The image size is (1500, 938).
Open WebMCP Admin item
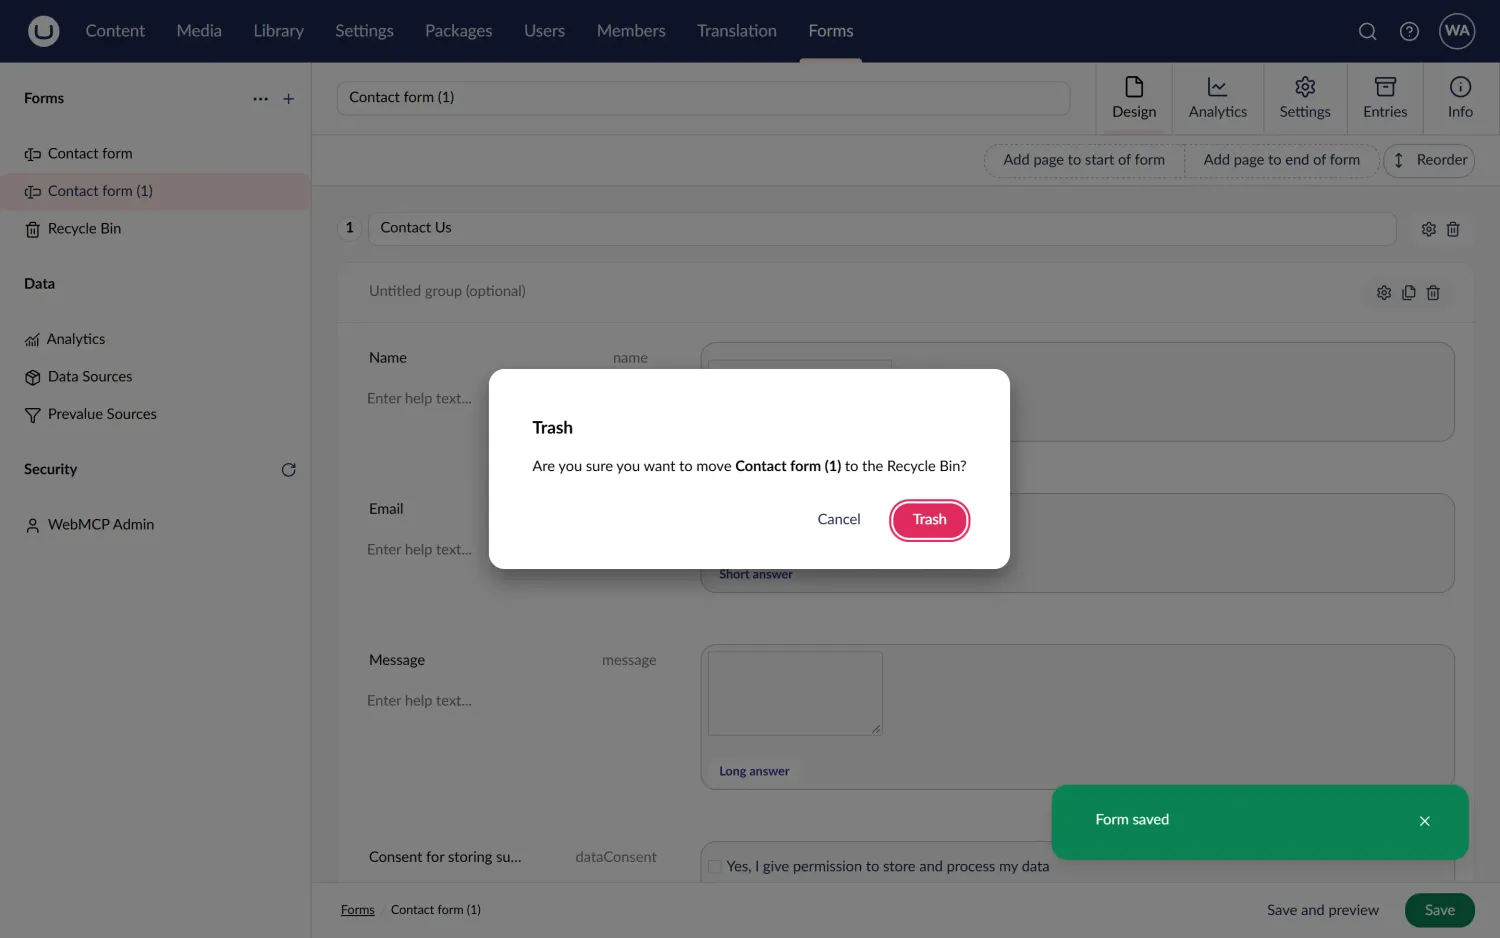[155, 525]
